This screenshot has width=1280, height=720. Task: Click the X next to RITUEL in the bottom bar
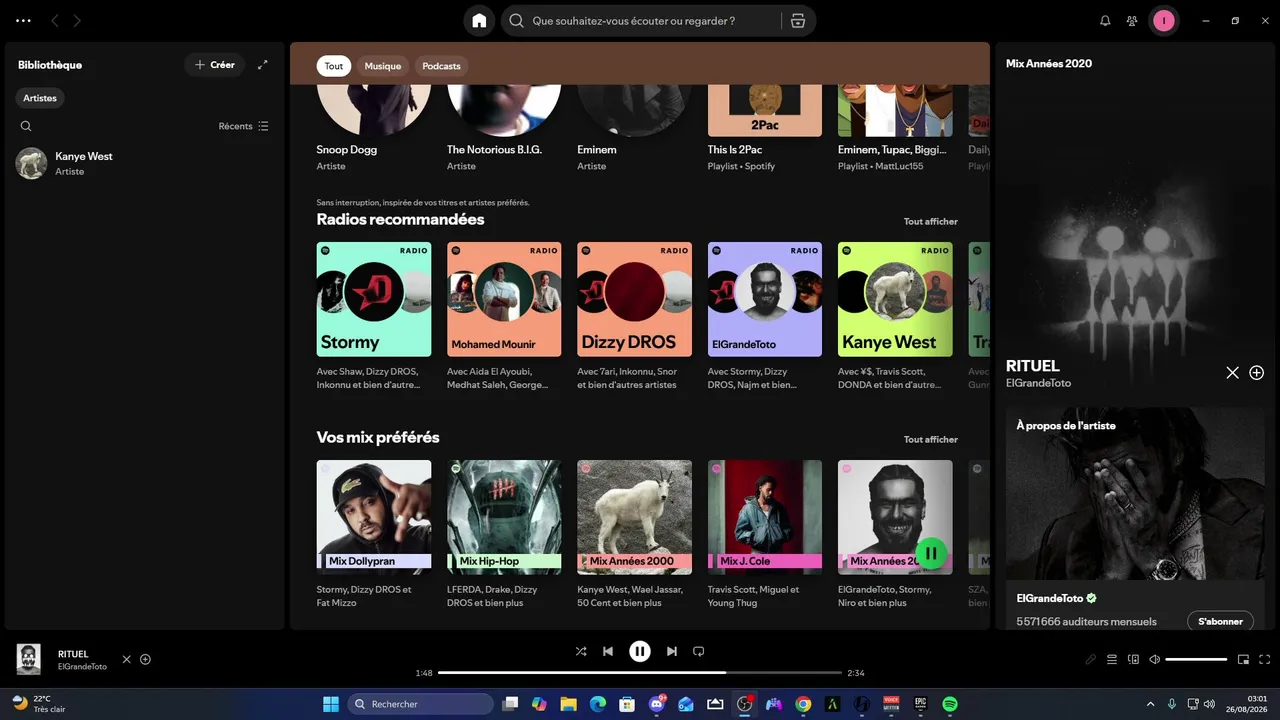(x=126, y=660)
